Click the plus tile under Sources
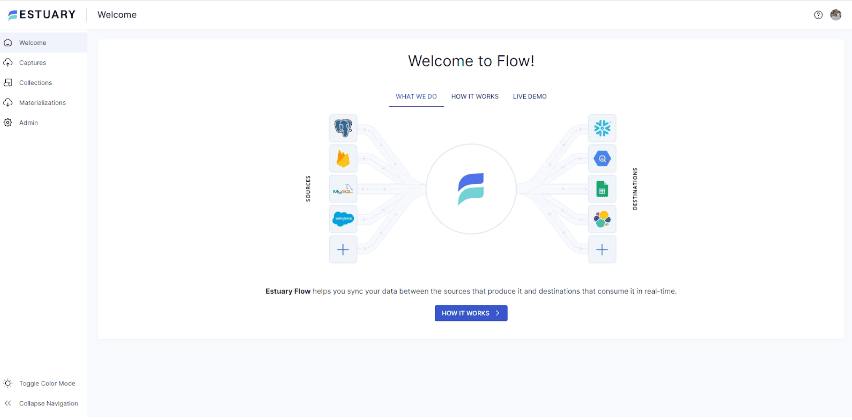Viewport: 852px width, 420px height. click(343, 249)
